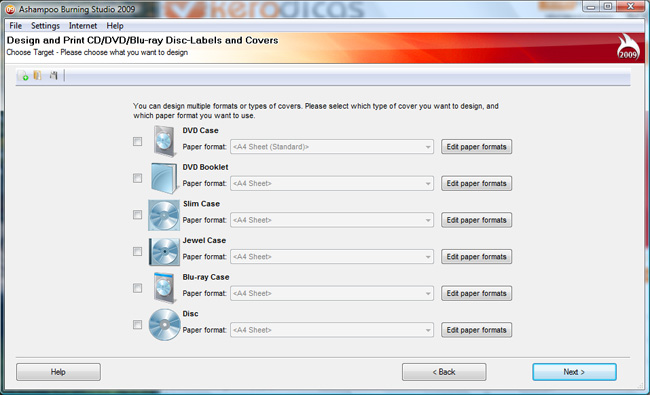Click the new project toolbar icon

[x=24, y=75]
